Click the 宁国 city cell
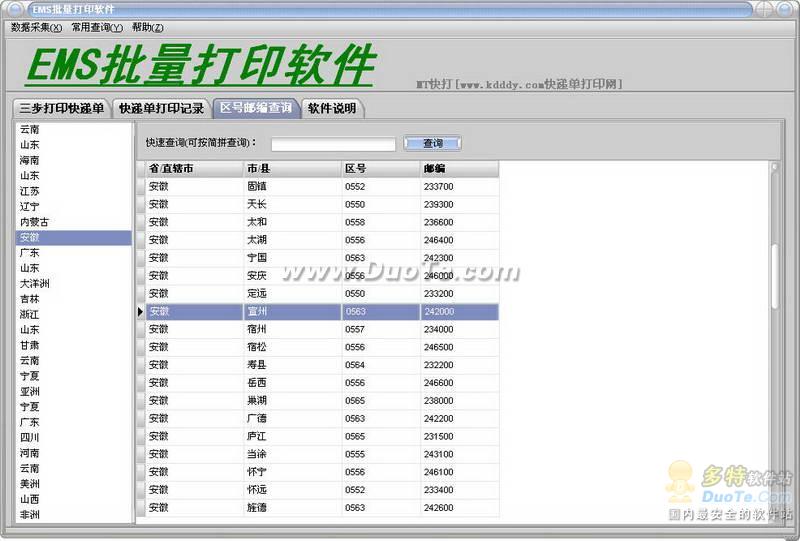This screenshot has height=541, width=800. [x=292, y=258]
